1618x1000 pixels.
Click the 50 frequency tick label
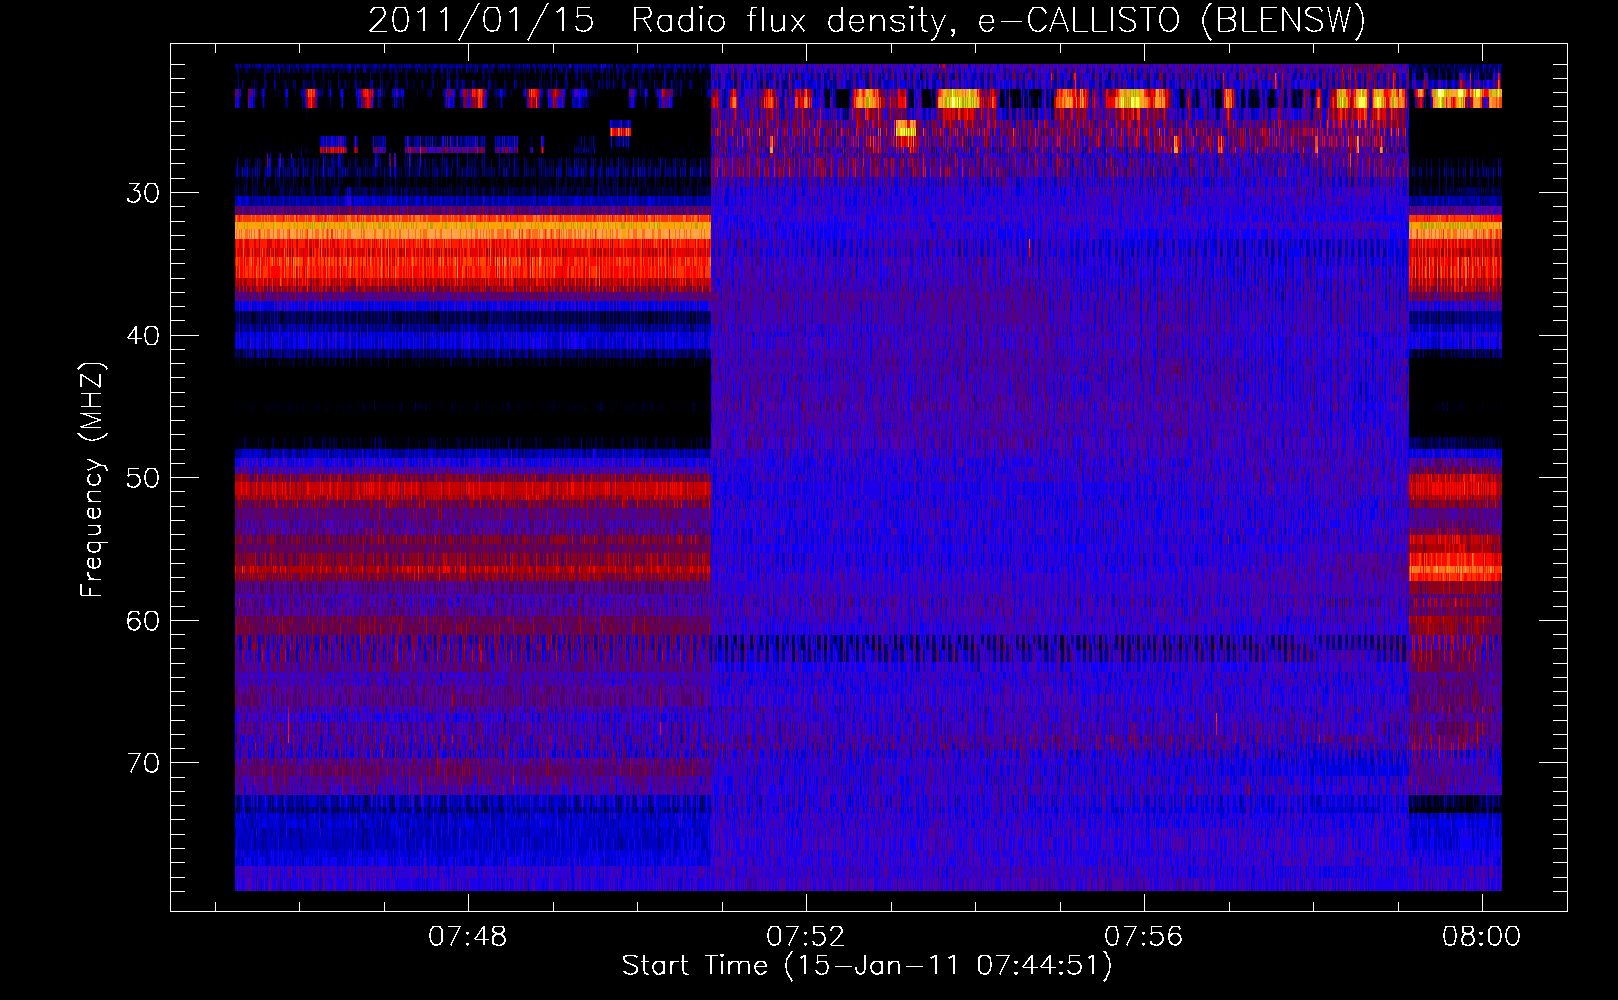pos(143,478)
